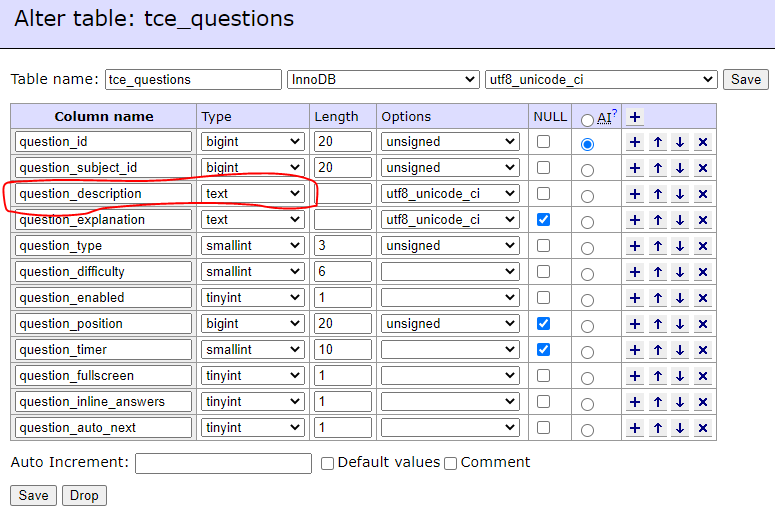
Task: Remove the question_explanation column
Action: tap(702, 220)
